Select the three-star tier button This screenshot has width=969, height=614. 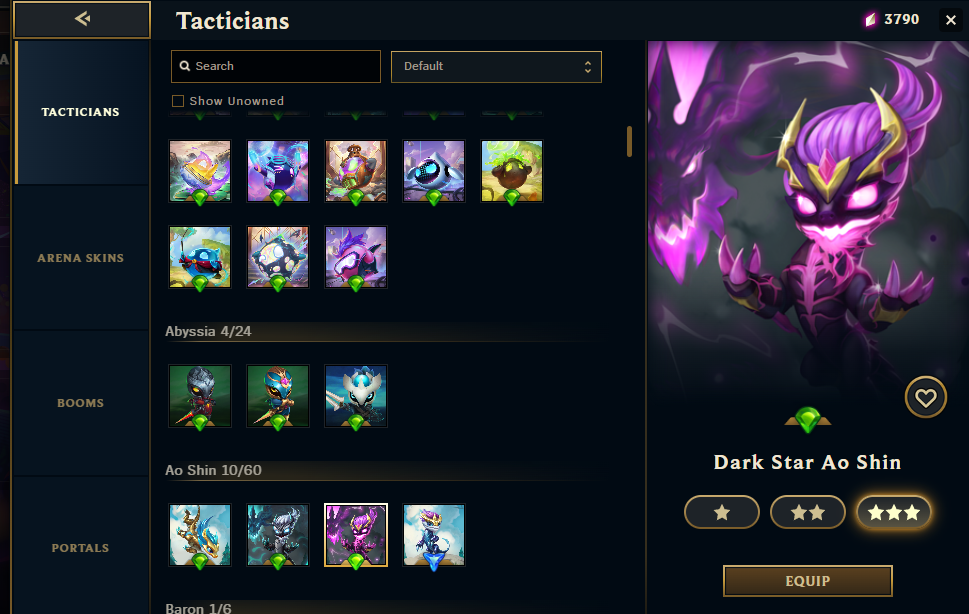click(x=894, y=512)
